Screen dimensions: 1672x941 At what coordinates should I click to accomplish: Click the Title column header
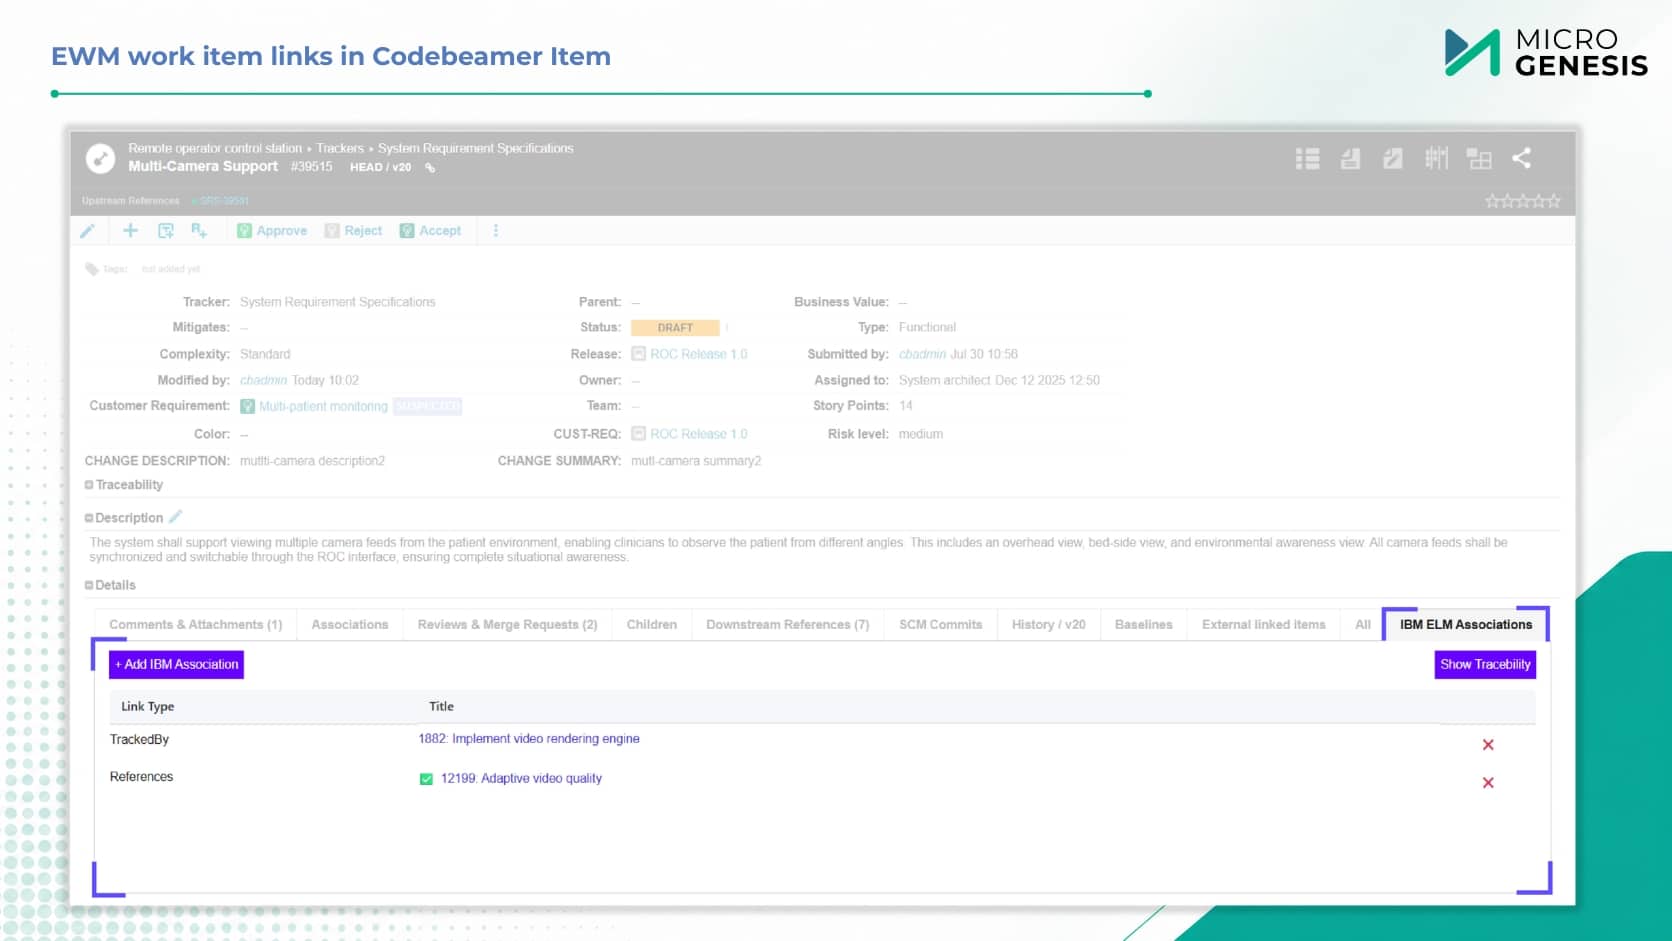[441, 707]
